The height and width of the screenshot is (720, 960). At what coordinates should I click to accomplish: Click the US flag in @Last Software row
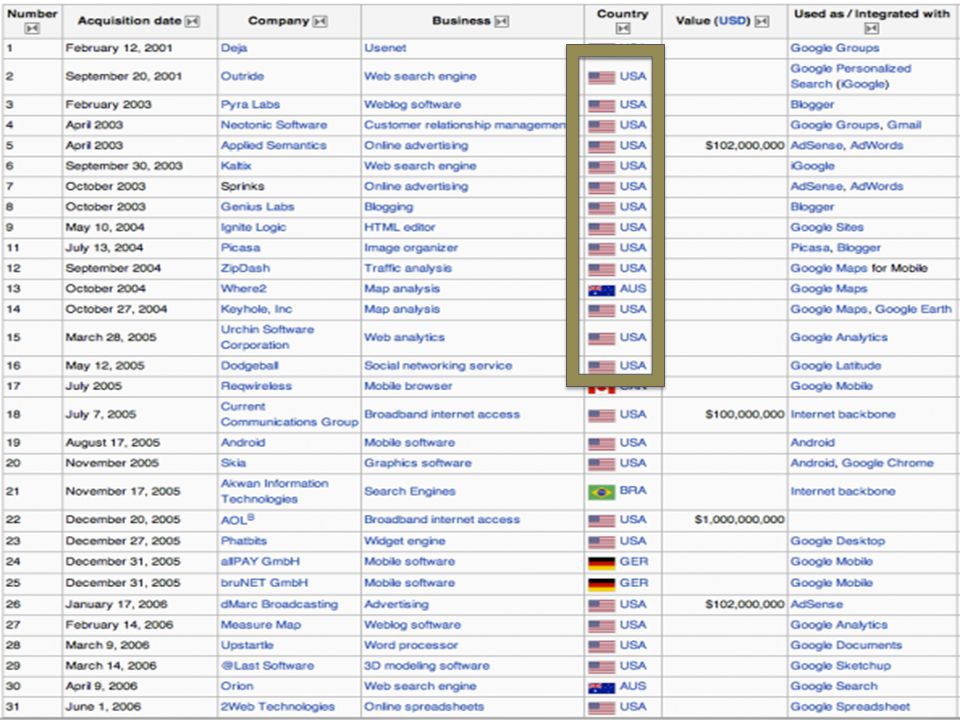point(601,667)
